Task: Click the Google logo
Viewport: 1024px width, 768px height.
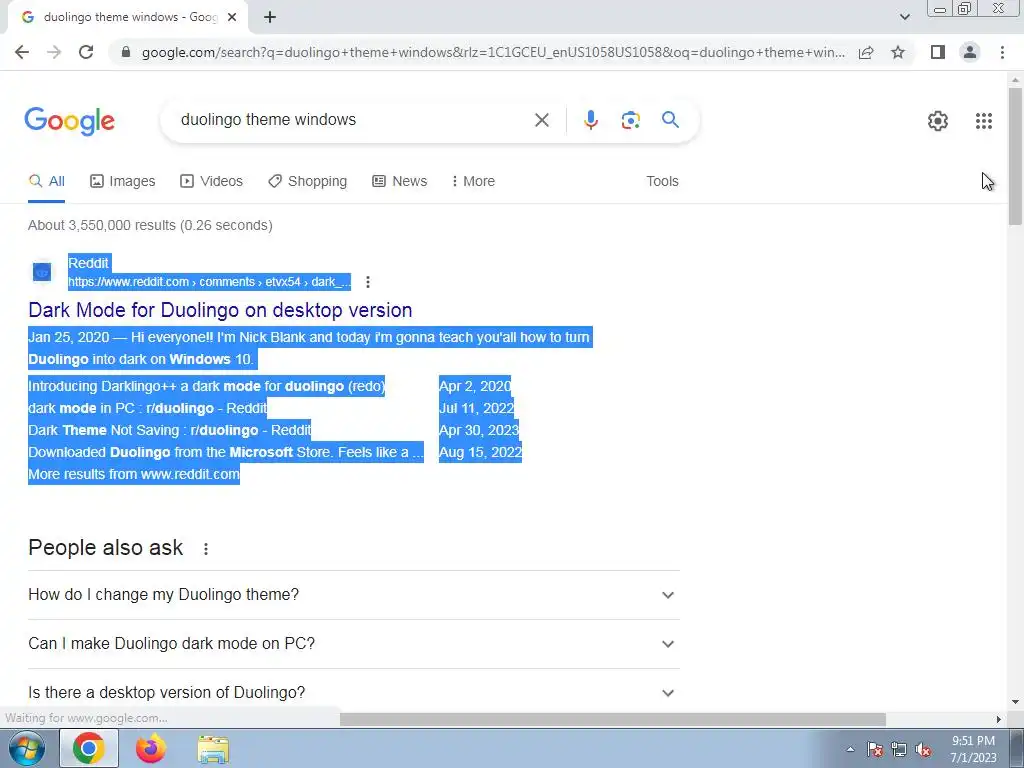Action: coord(70,121)
